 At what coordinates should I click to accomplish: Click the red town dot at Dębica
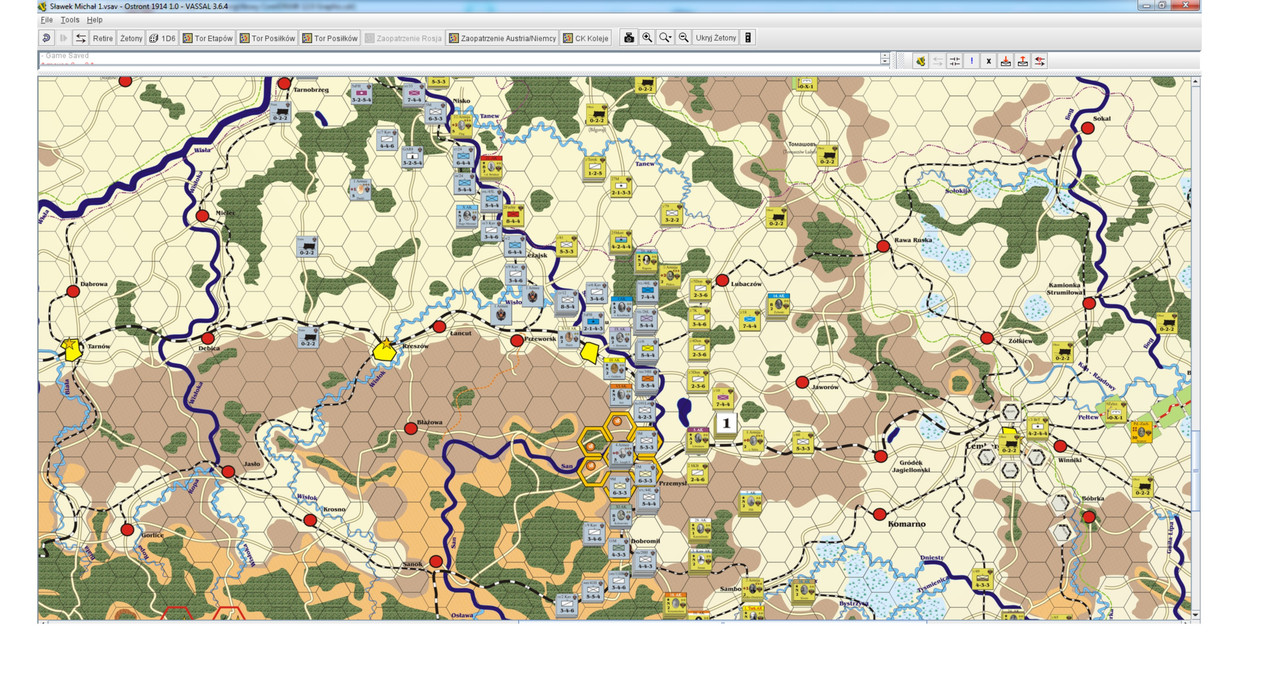coord(208,338)
